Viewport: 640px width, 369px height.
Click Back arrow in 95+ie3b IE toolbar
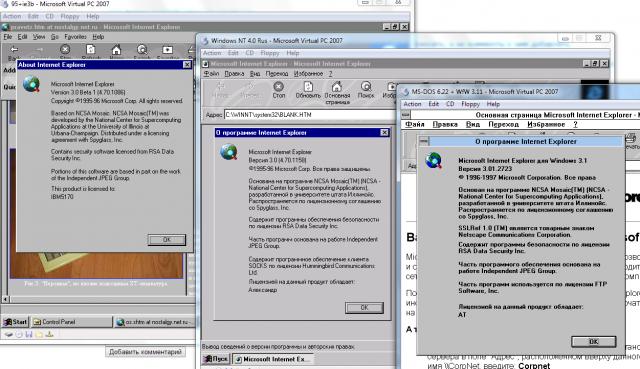coord(14,49)
